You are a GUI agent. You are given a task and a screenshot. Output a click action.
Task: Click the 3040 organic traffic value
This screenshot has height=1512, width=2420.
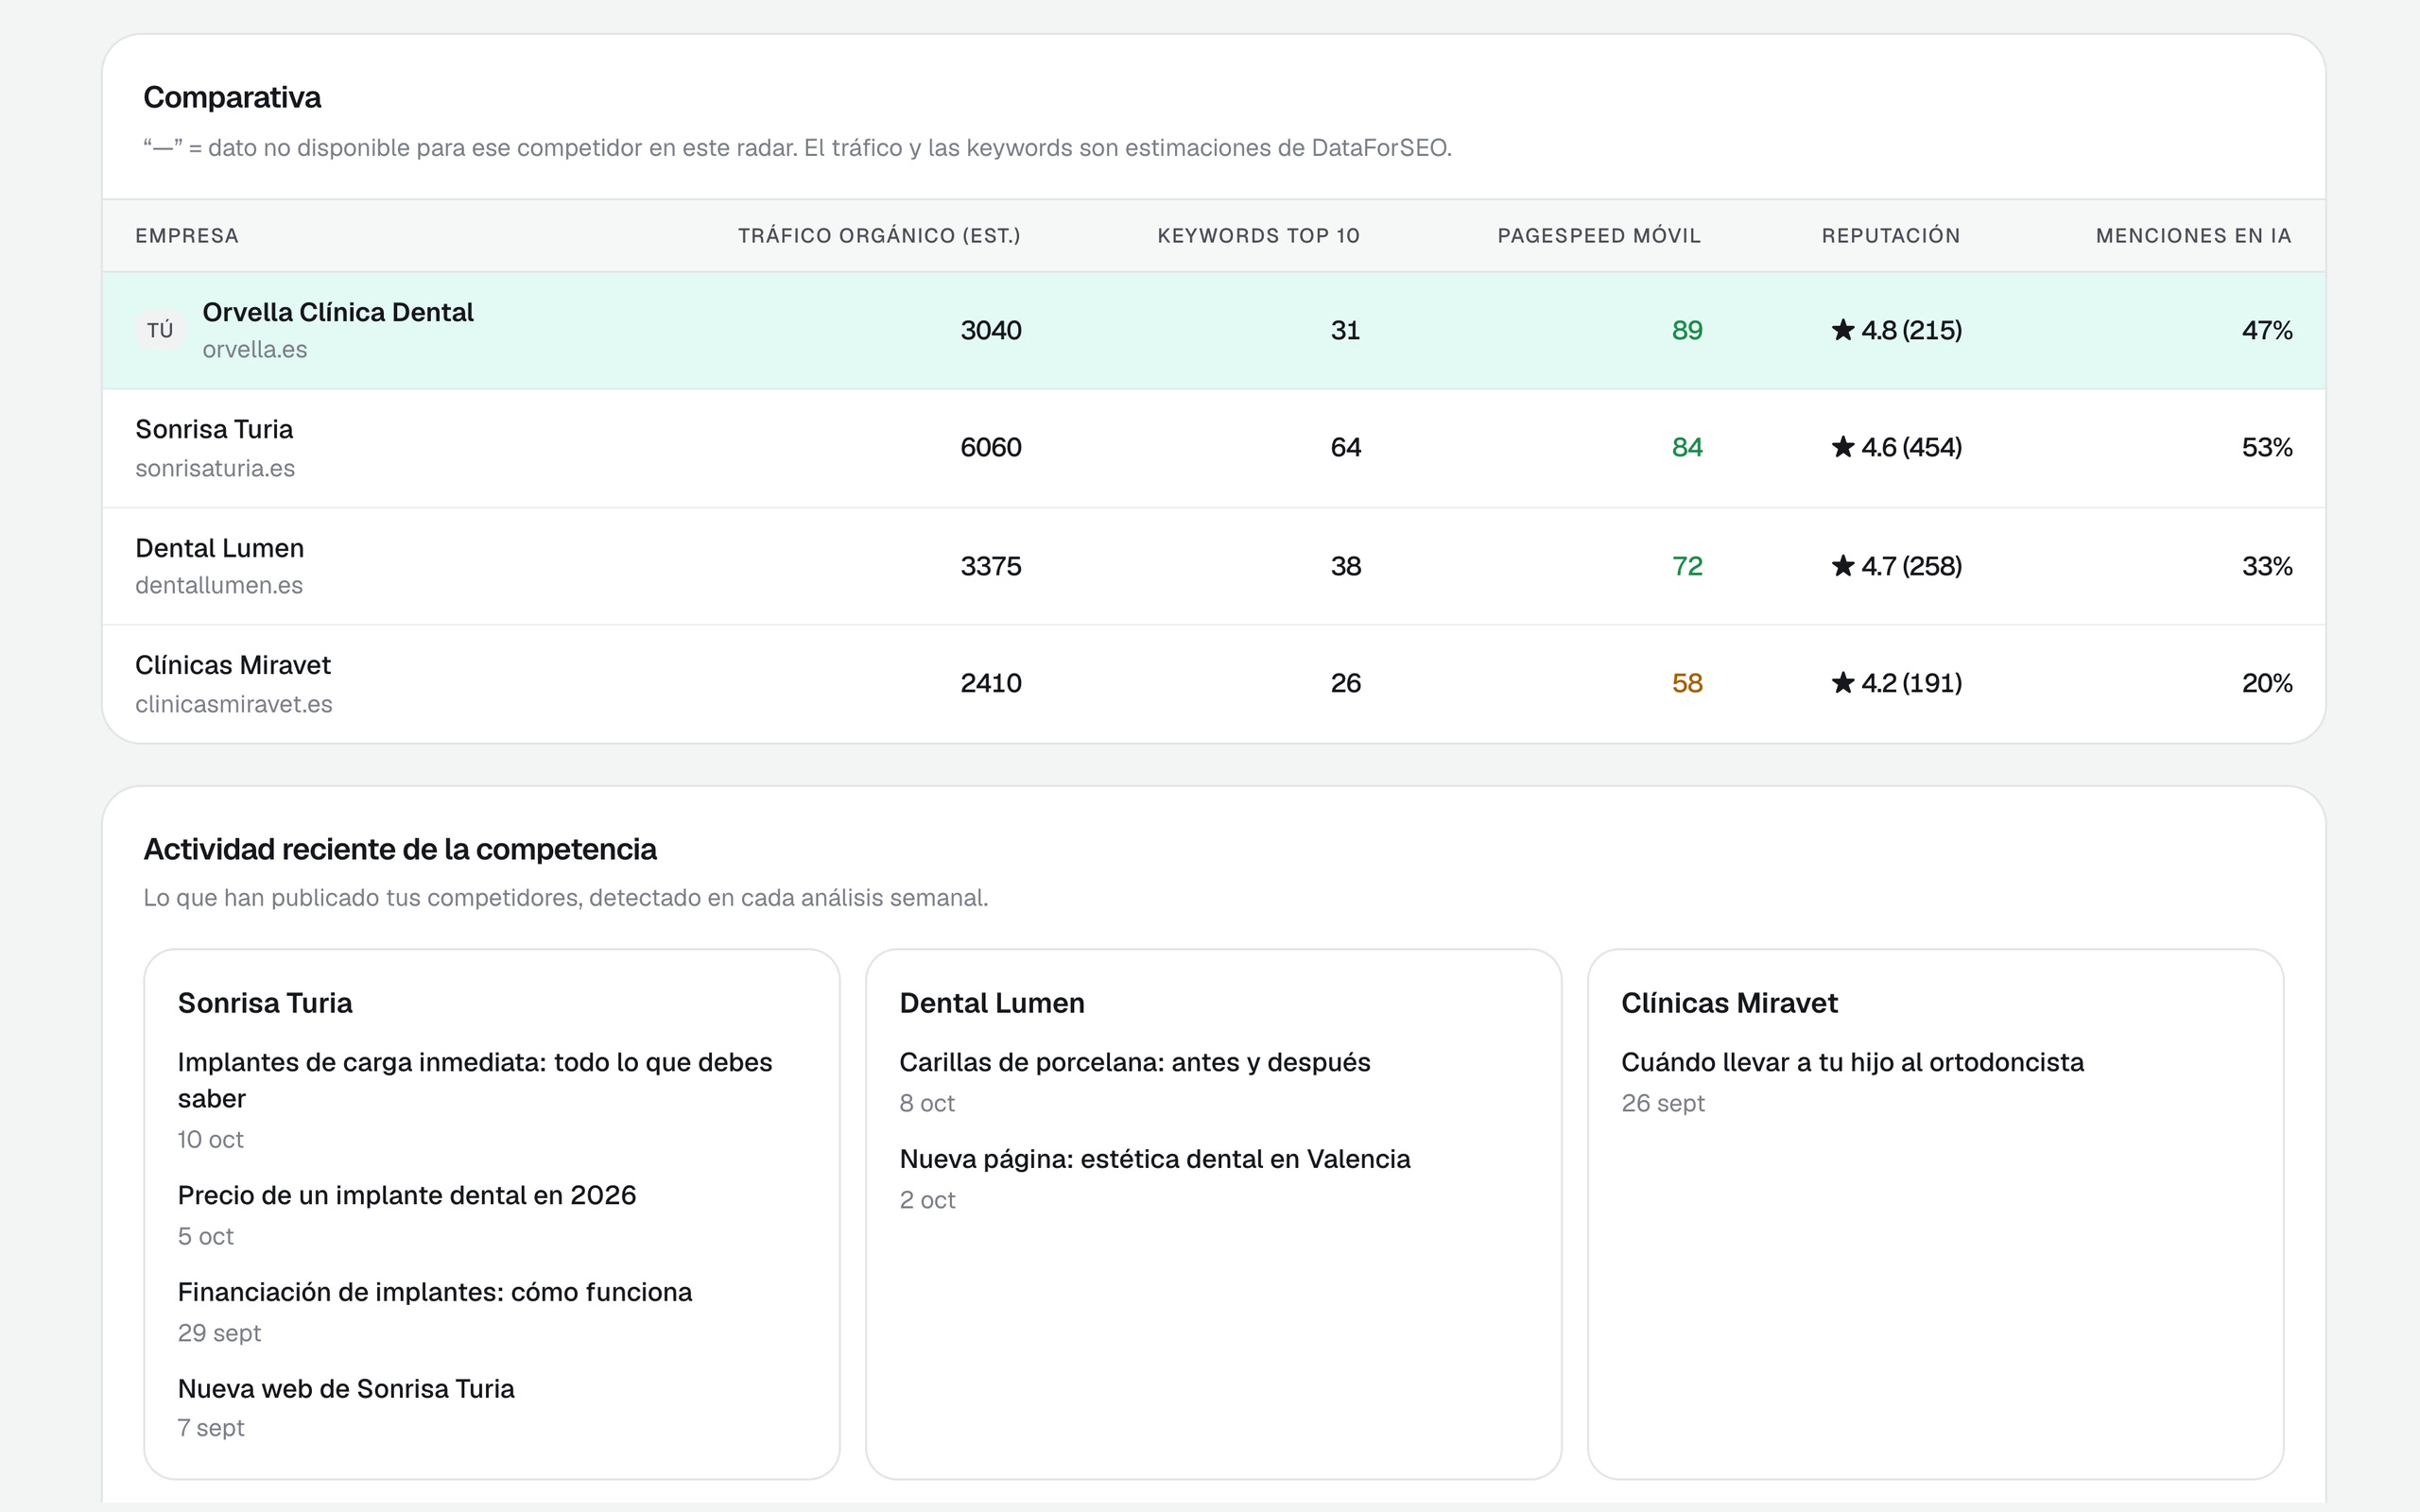pyautogui.click(x=991, y=330)
